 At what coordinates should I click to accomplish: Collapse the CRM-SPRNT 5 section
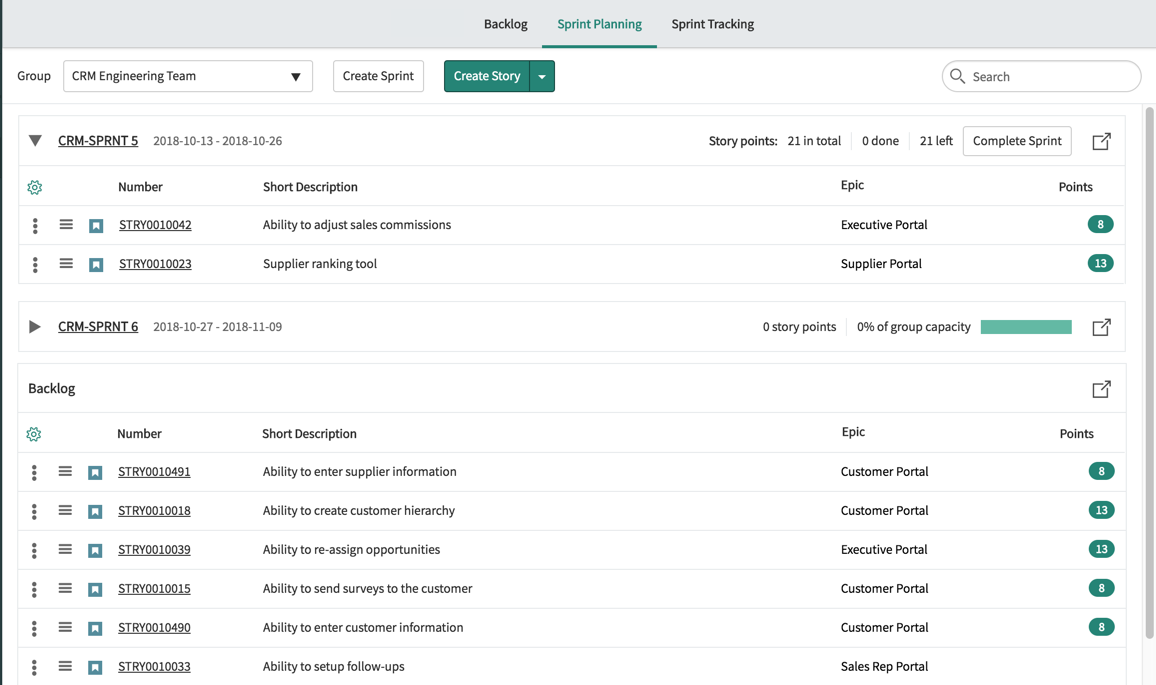[35, 140]
